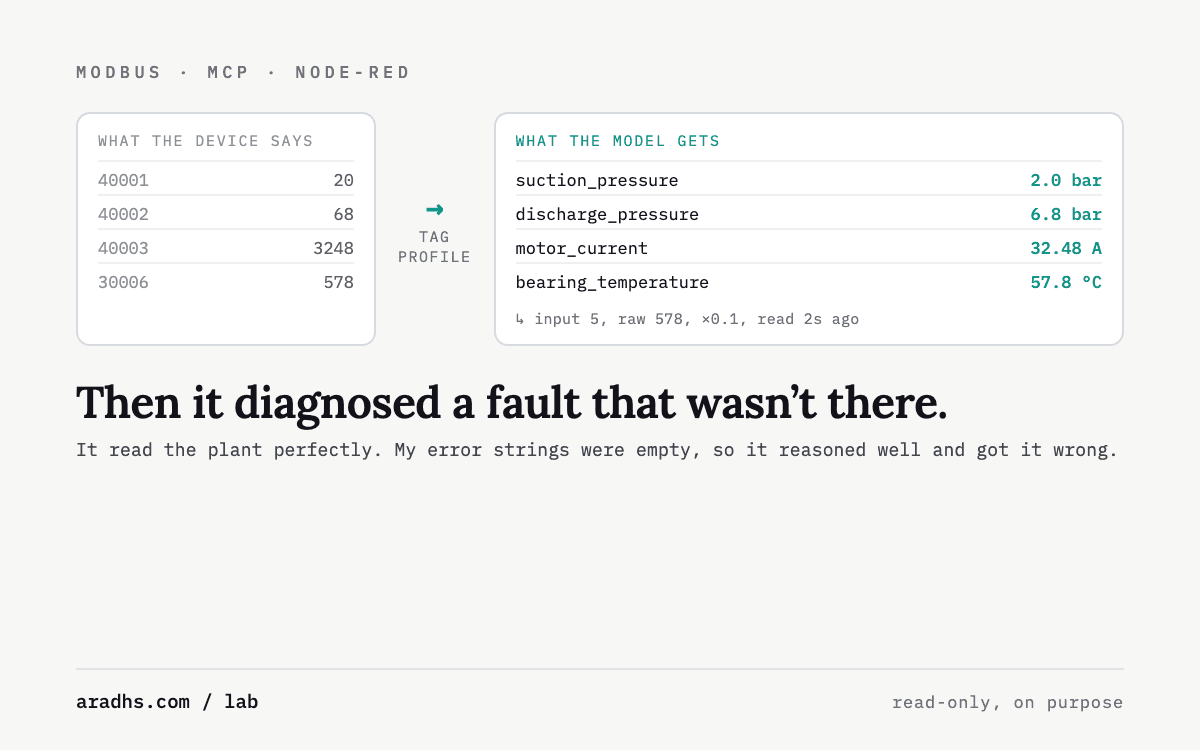Click 'WHAT THE MODEL GETS' header
This screenshot has height=750, width=1200.
[x=617, y=142]
